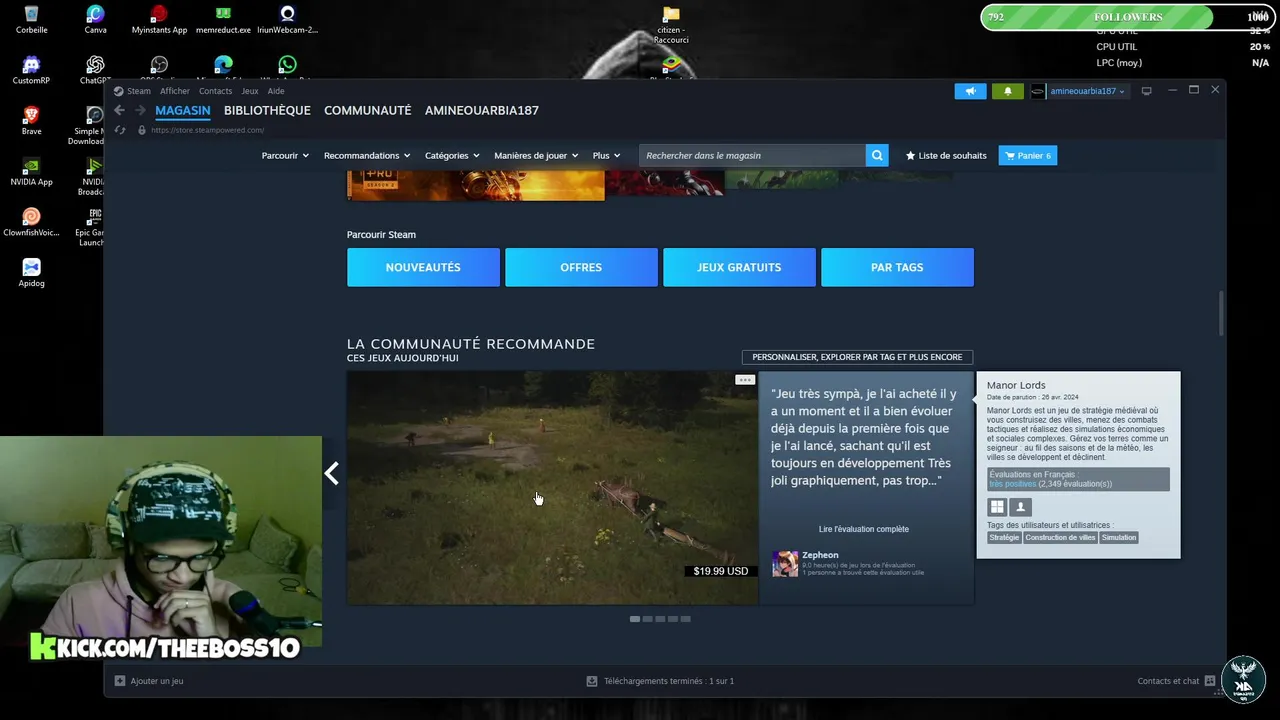This screenshot has width=1280, height=720.
Task: Click the NOUVEAUTÉS button
Action: pos(423,267)
